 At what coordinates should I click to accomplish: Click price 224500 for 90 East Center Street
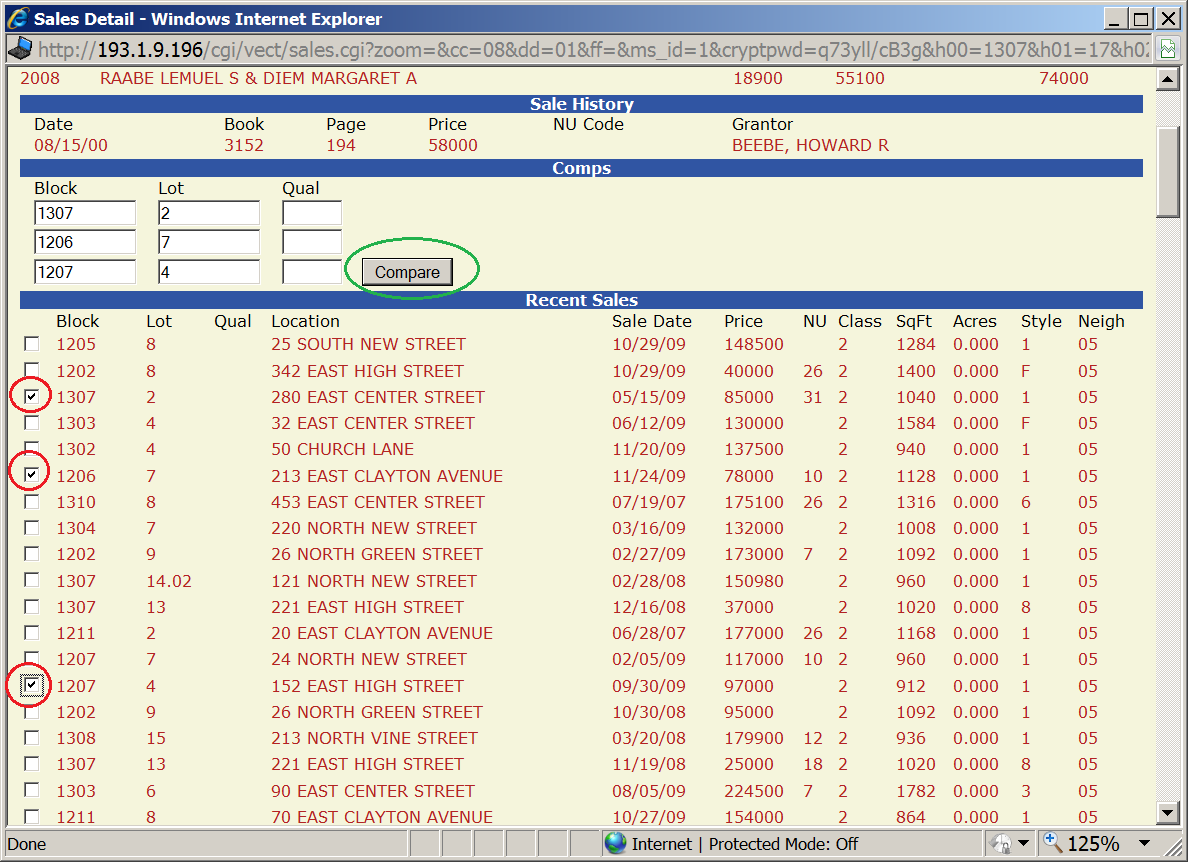tap(754, 791)
